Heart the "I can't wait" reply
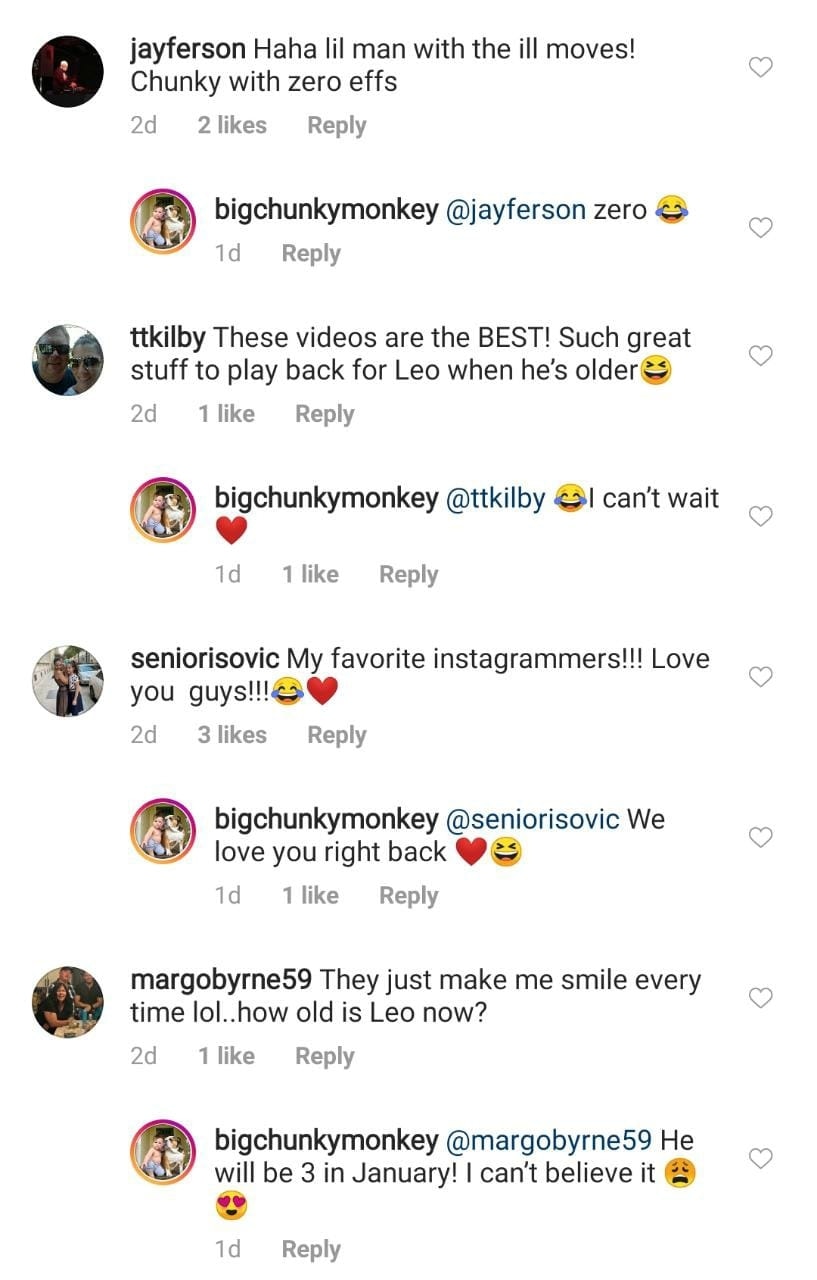The height and width of the screenshot is (1280, 817). [x=761, y=516]
